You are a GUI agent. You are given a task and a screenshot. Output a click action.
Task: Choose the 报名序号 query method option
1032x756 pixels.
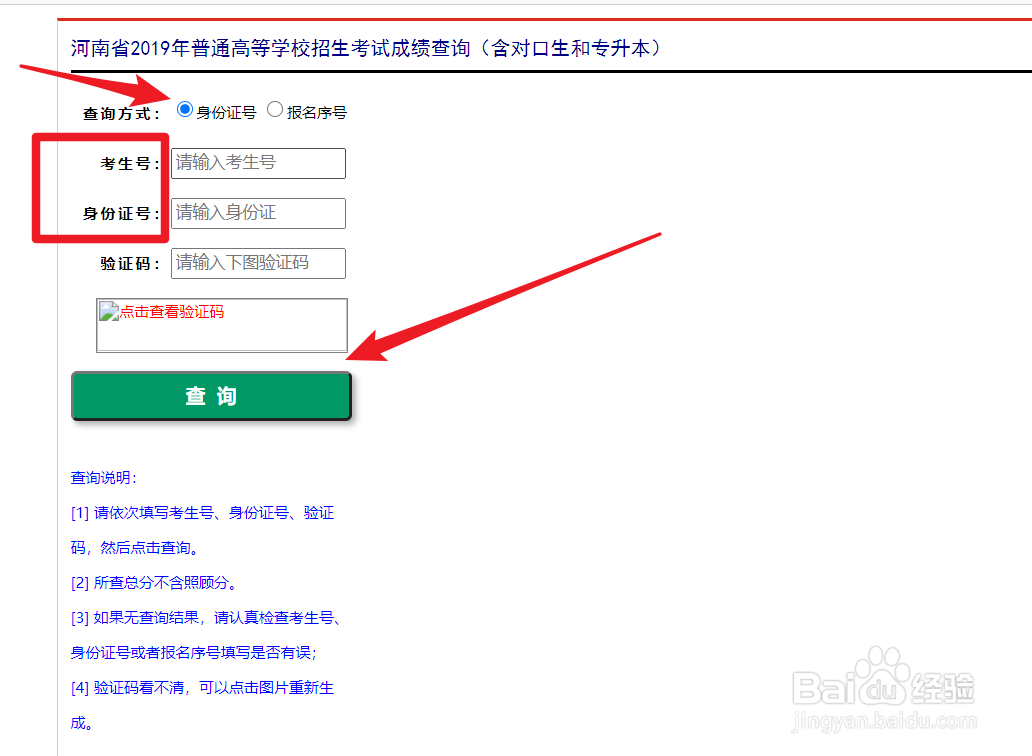[274, 110]
